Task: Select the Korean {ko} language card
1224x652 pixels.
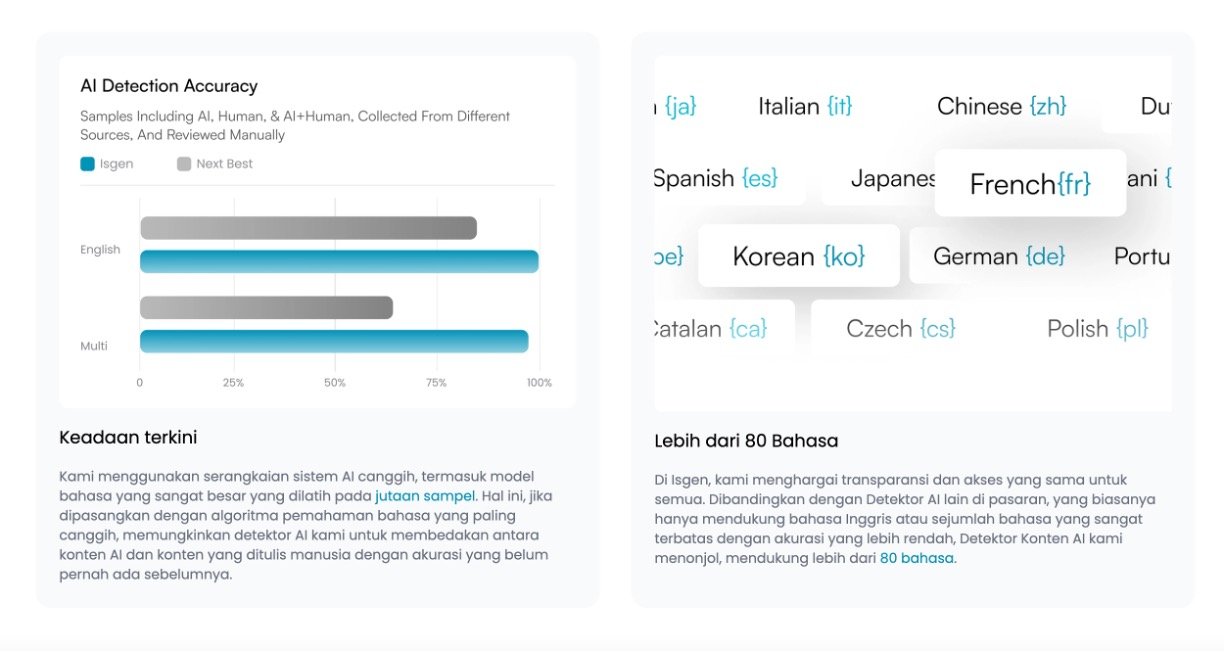Action: (798, 256)
